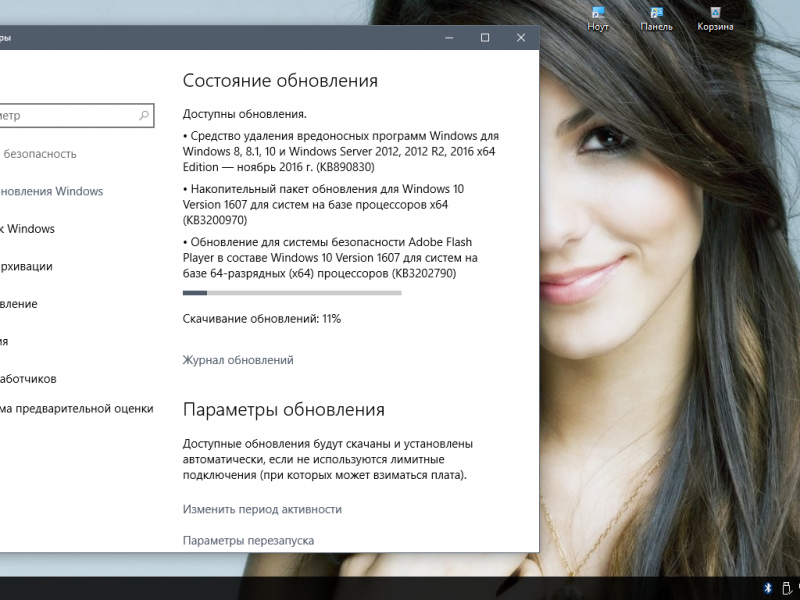Open the Ноут desktop shortcut
The image size is (800, 600).
click(597, 19)
